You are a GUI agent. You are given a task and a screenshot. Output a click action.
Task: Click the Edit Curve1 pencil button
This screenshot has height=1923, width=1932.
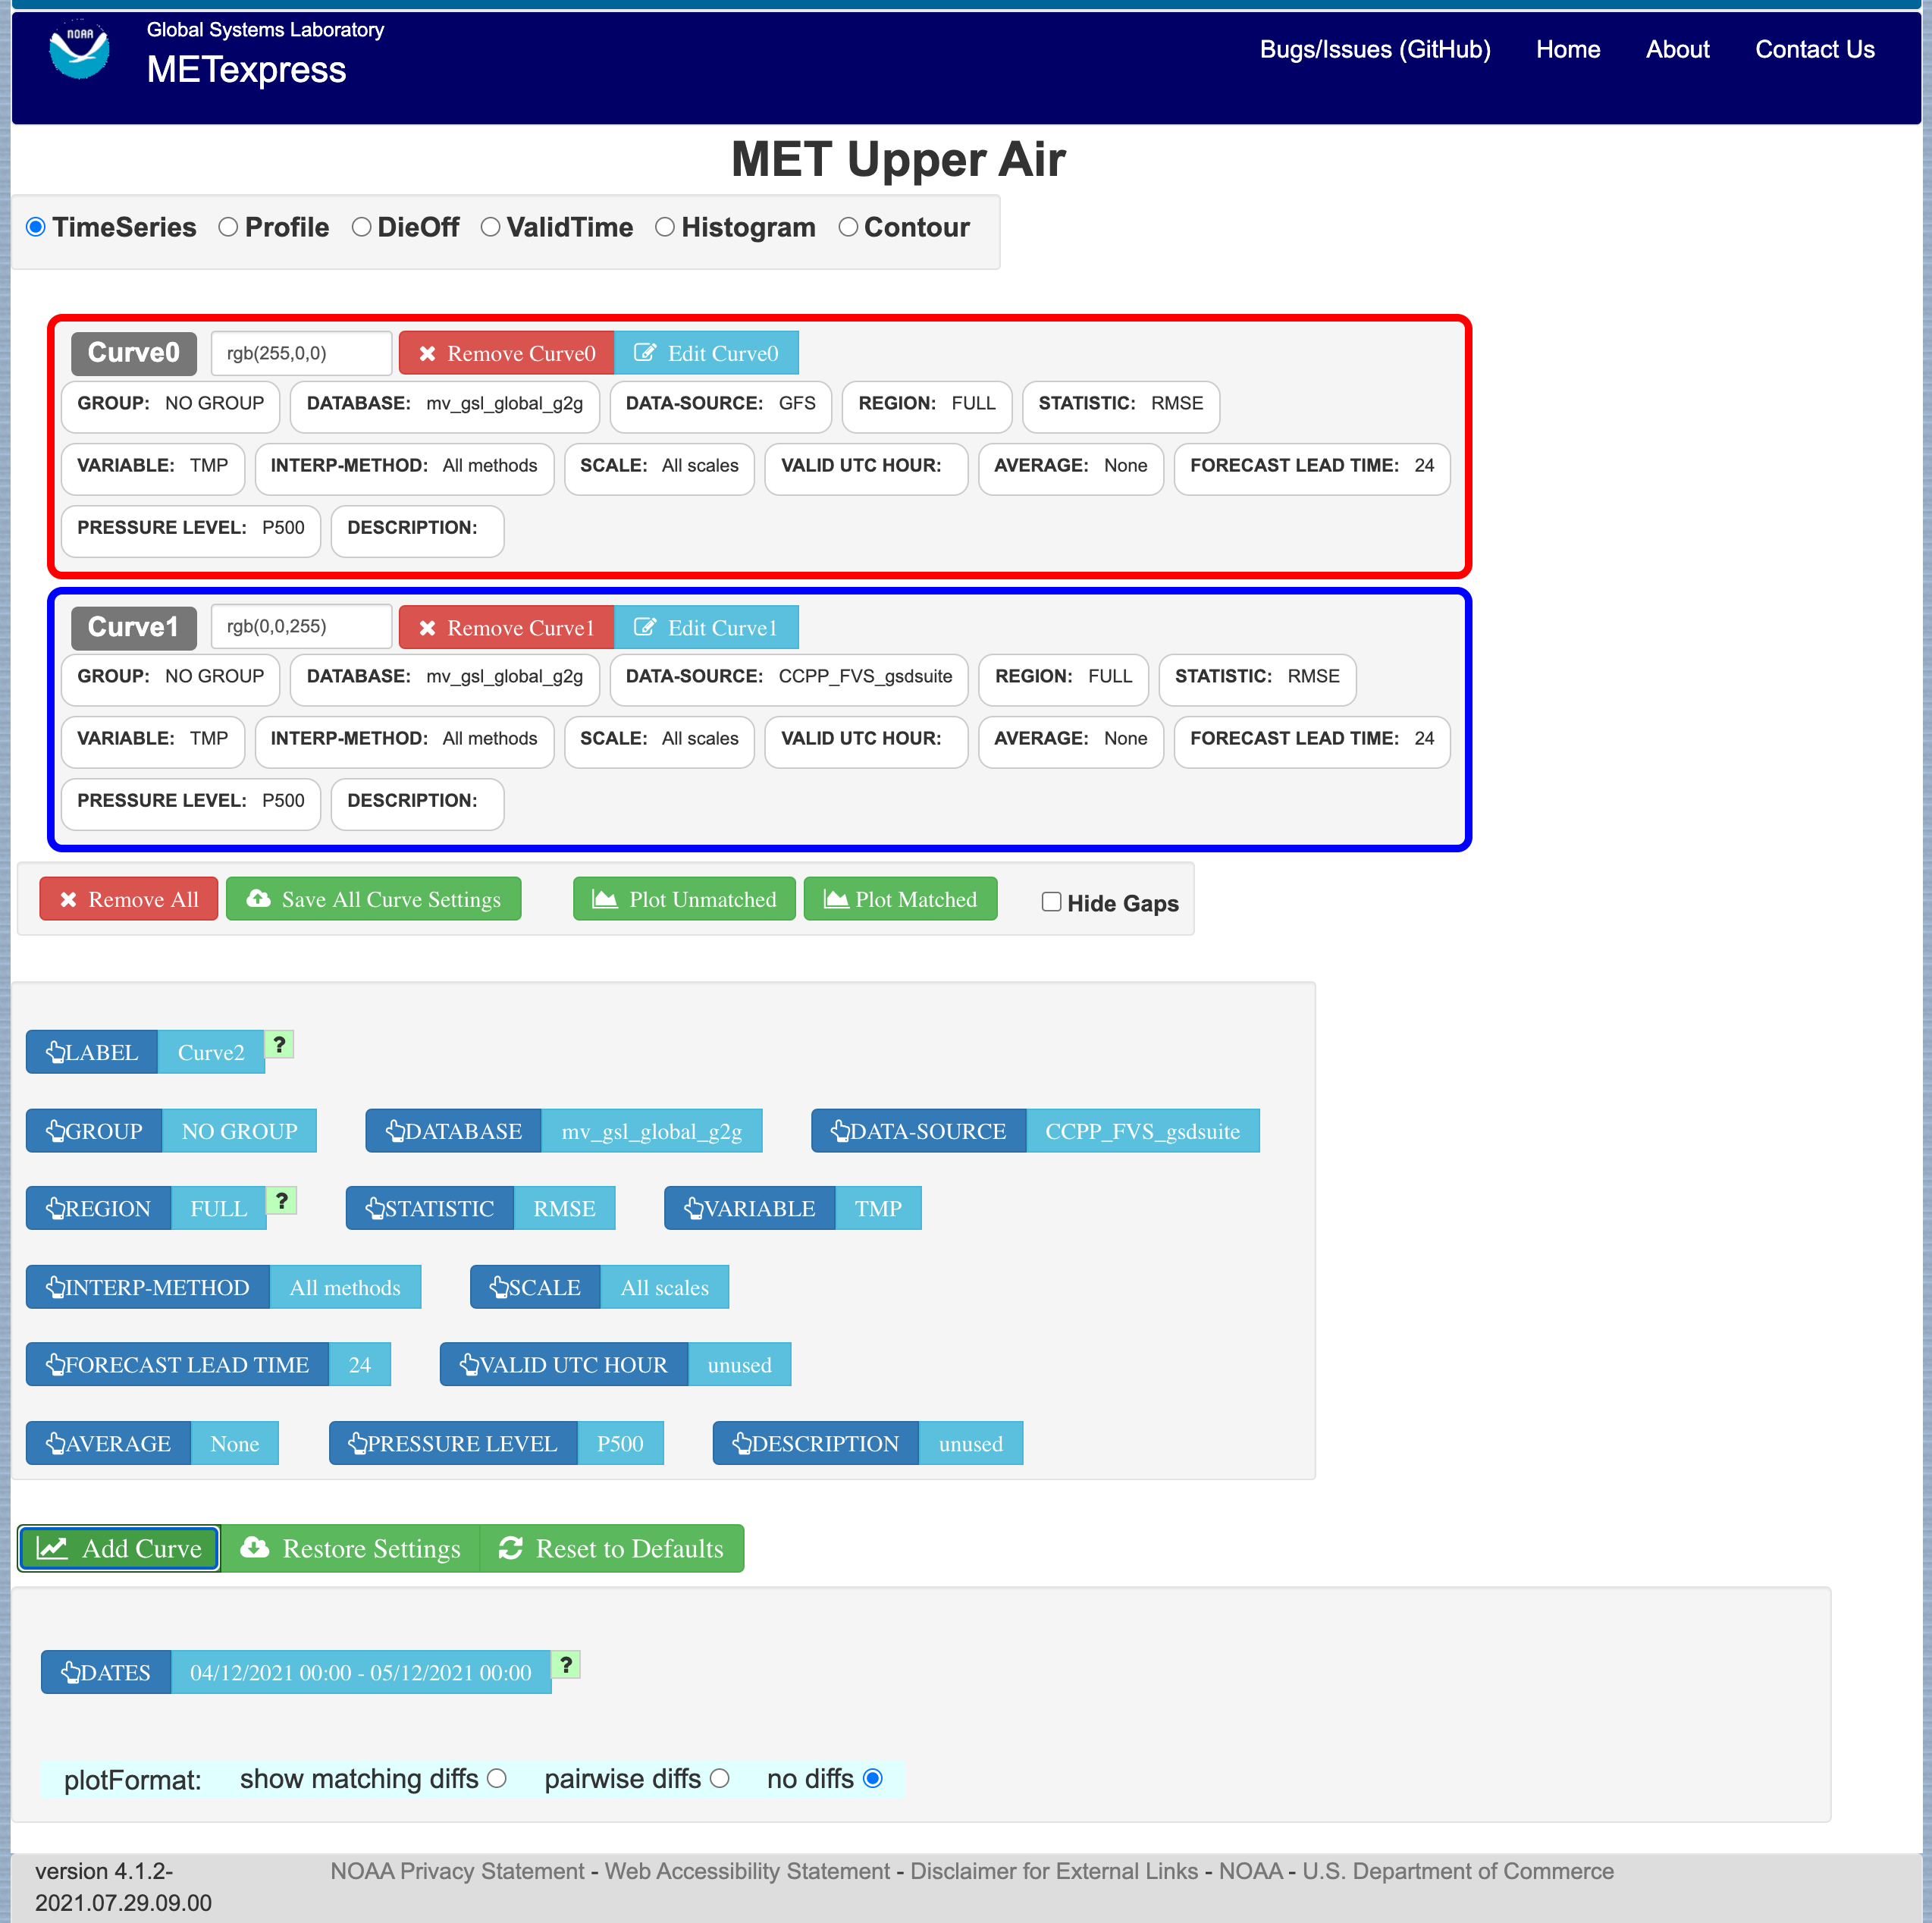click(x=706, y=627)
